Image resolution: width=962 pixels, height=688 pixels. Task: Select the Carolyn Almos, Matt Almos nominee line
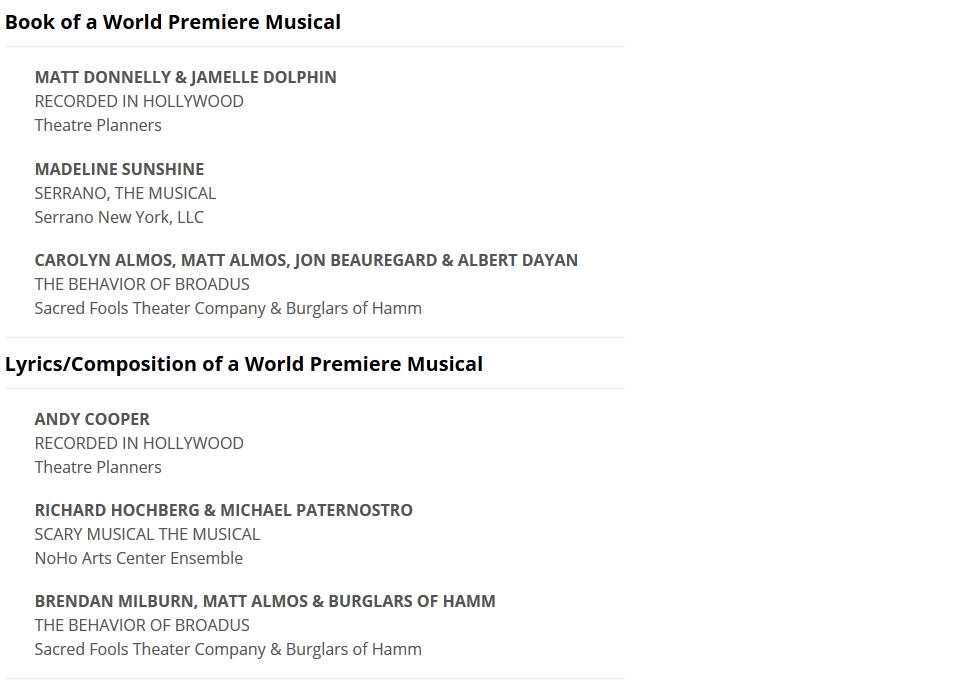pyautogui.click(x=306, y=260)
